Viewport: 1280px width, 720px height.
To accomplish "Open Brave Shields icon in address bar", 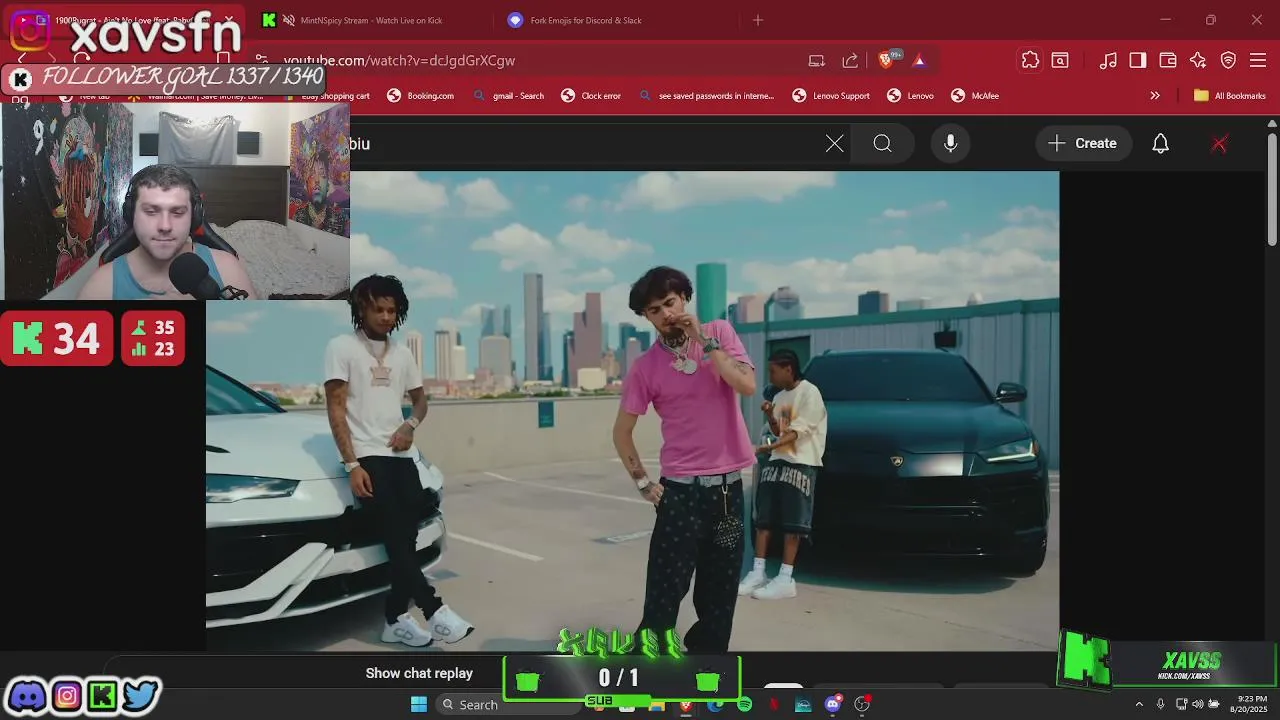I will pos(886,60).
